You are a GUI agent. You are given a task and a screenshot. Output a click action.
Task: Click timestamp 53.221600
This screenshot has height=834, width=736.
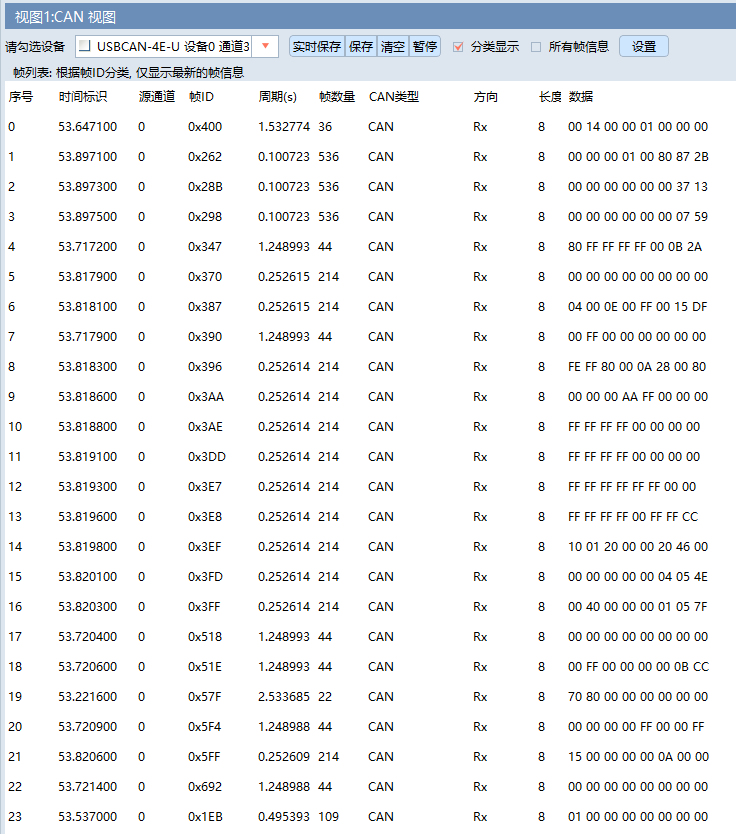tap(87, 697)
